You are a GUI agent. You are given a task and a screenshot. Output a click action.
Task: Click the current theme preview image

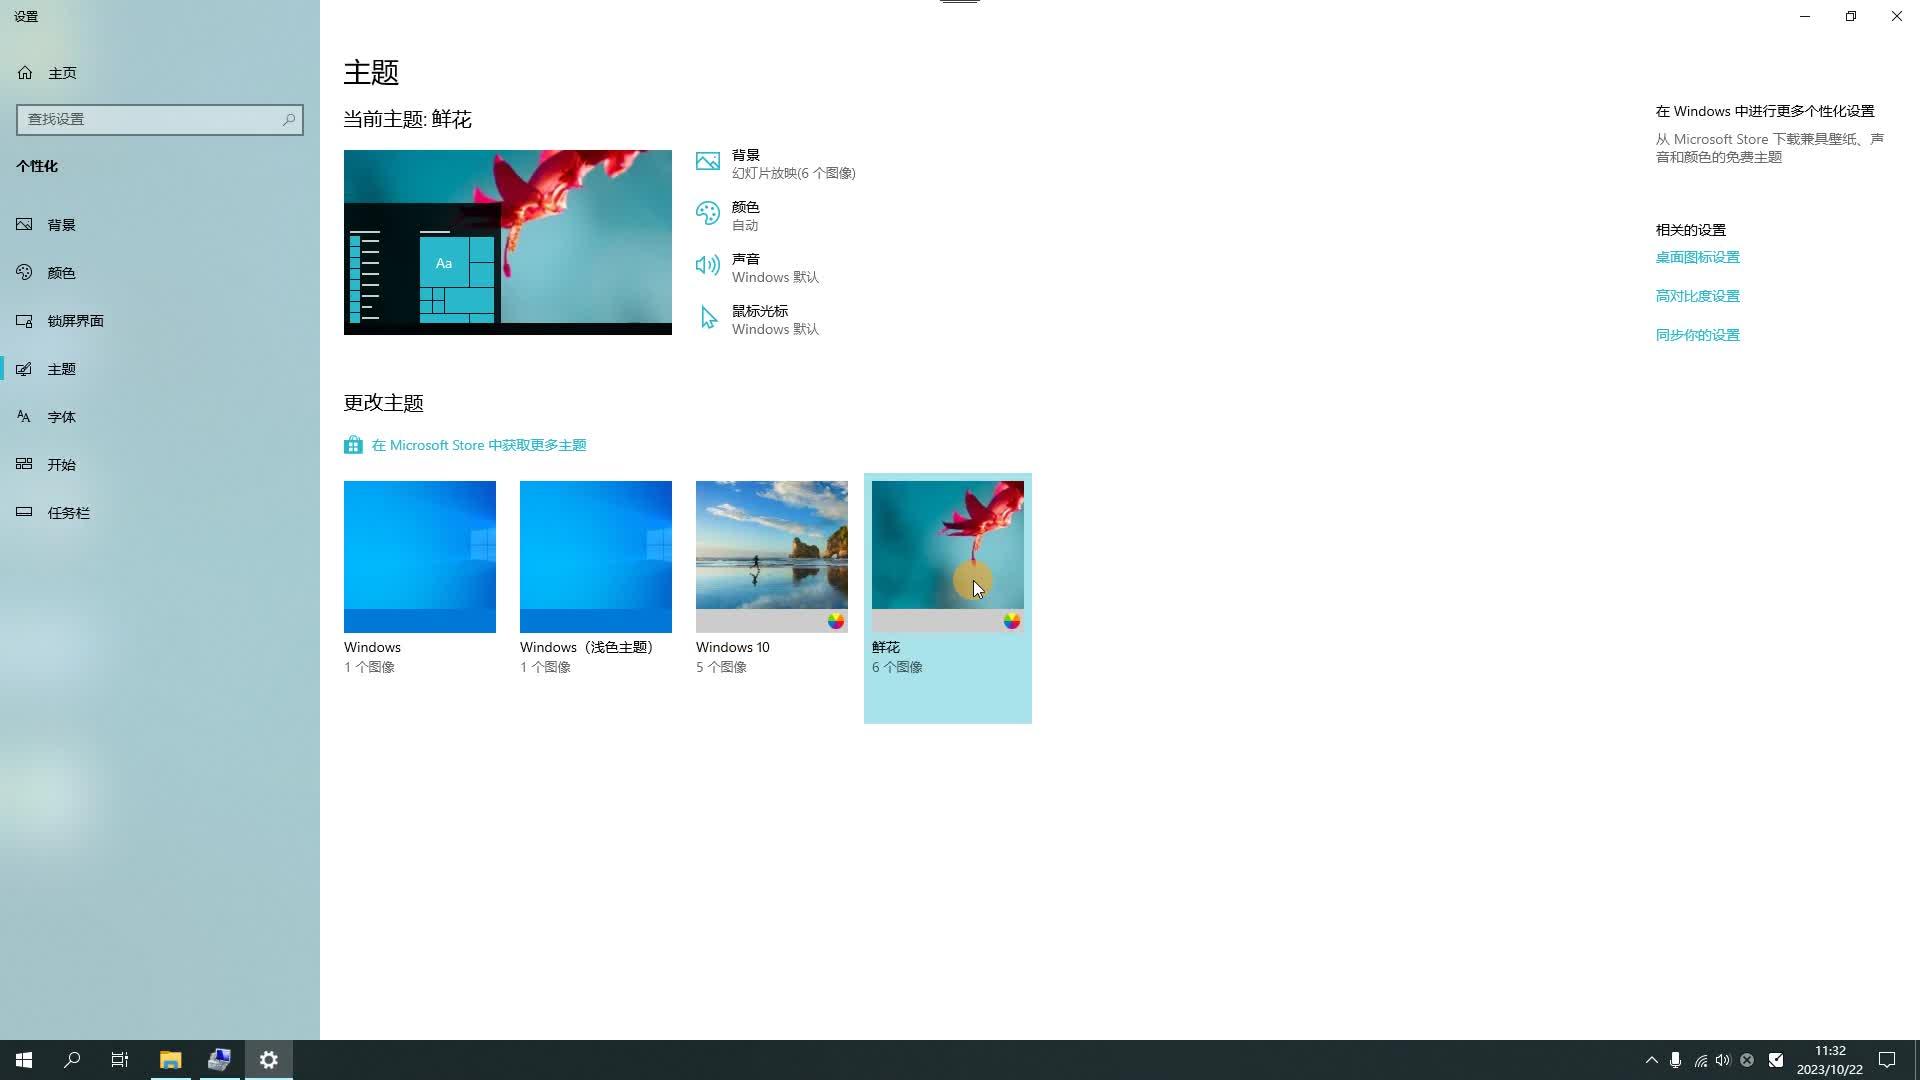pos(508,242)
